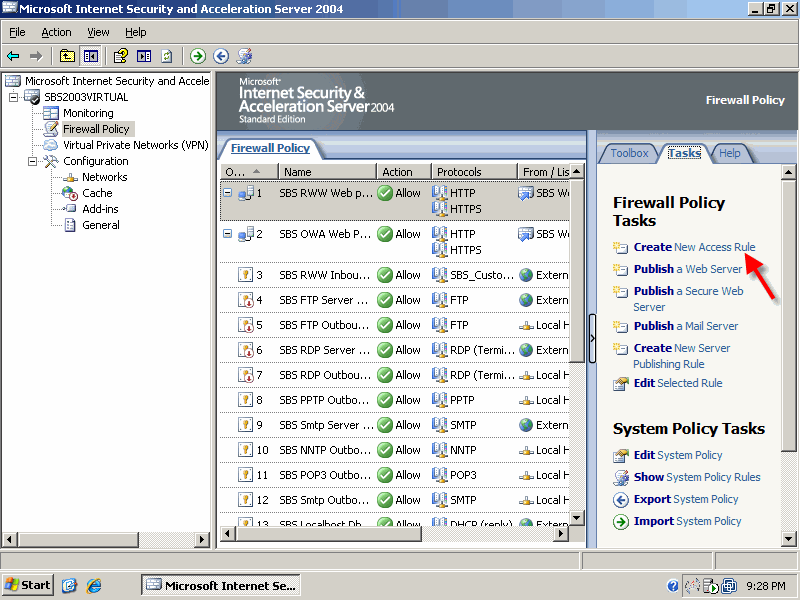Select the Cache tree node
Screen dimensions: 800x600
tap(97, 193)
